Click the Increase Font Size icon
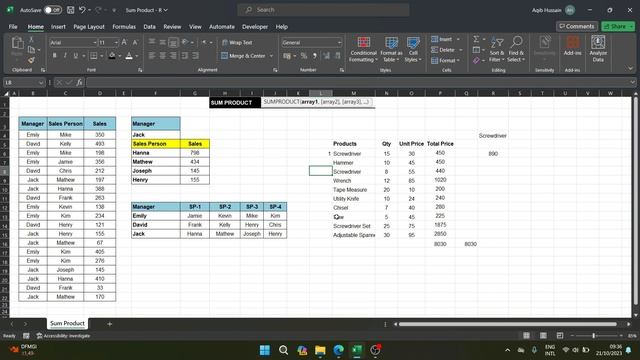Screen dimensions: 640x360 [x=124, y=42]
